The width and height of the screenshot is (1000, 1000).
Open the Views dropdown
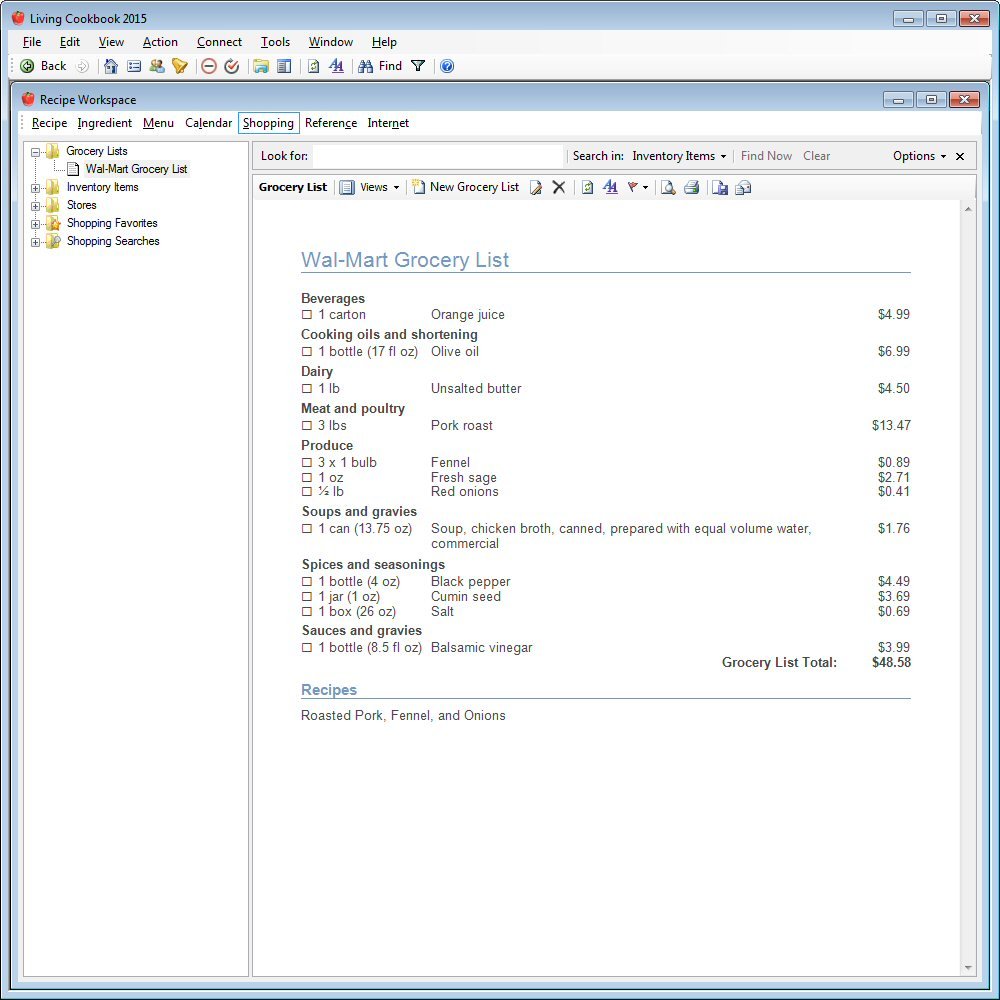pyautogui.click(x=370, y=187)
